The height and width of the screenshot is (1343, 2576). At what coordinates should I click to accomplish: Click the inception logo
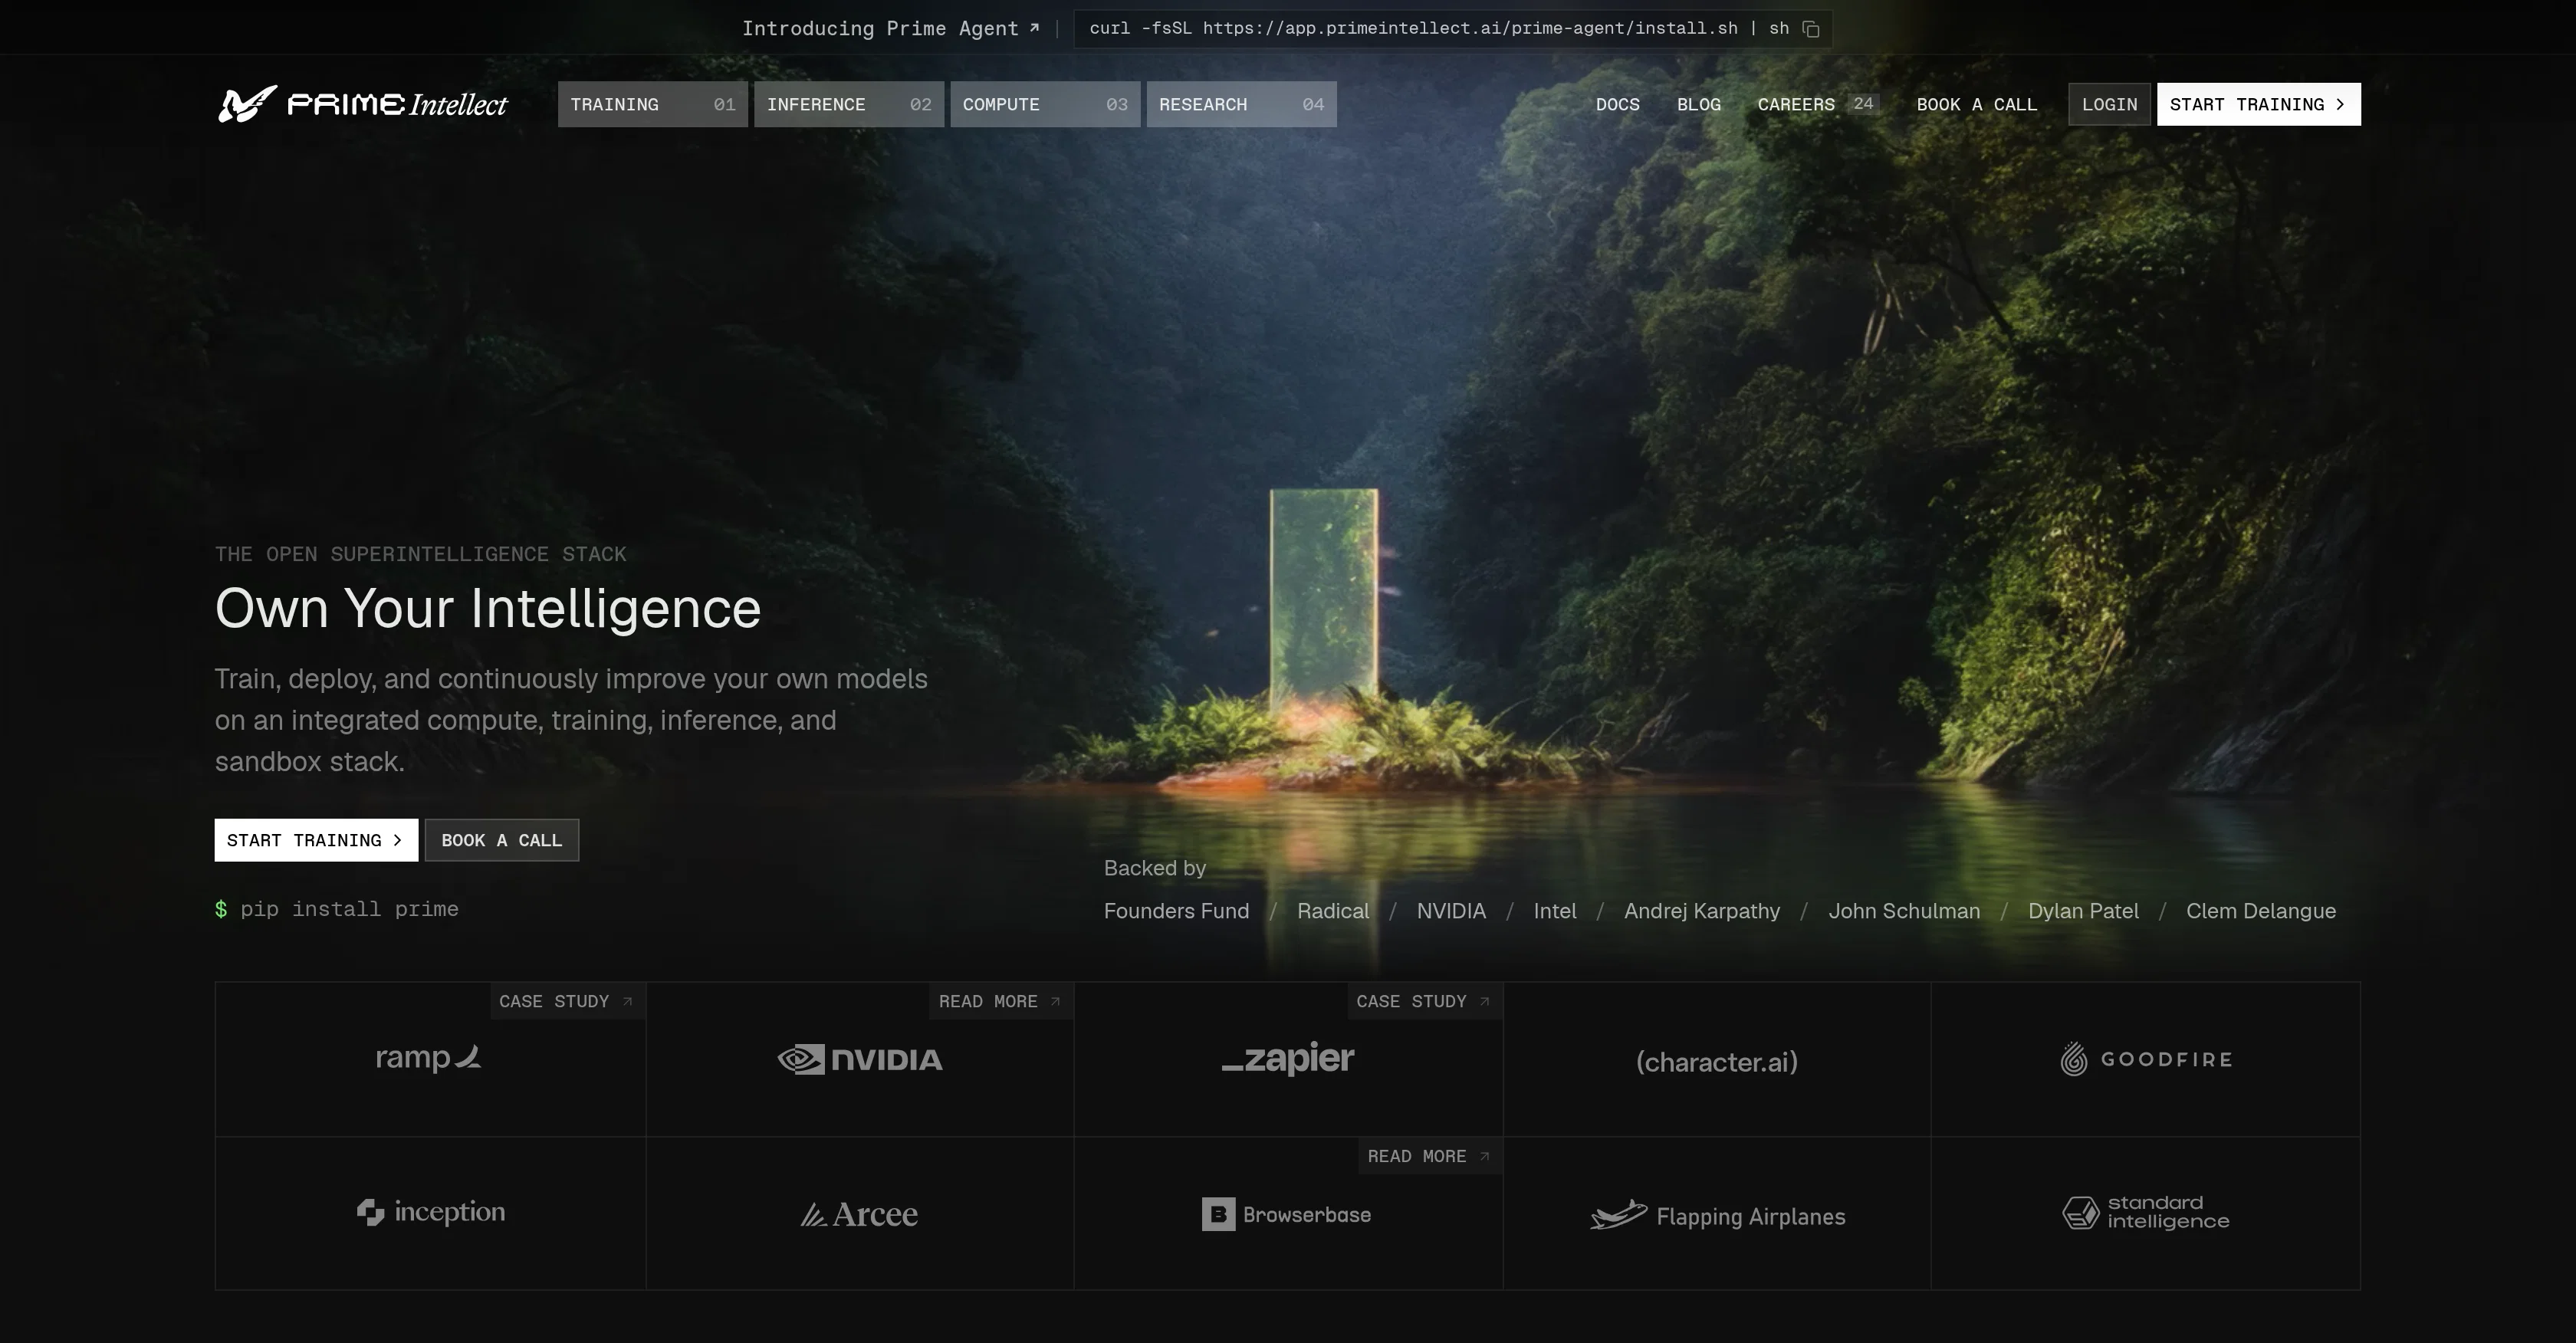pyautogui.click(x=431, y=1212)
